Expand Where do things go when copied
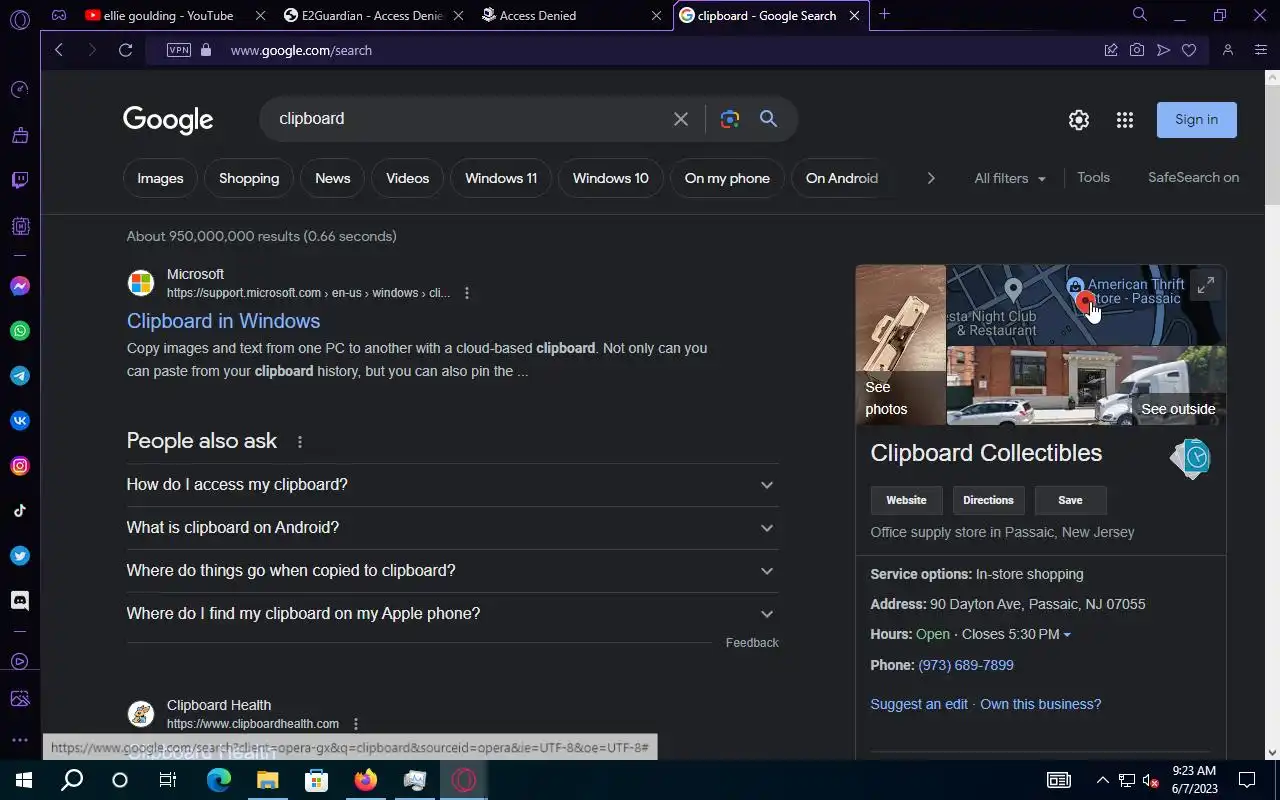This screenshot has width=1280, height=800. click(x=452, y=571)
